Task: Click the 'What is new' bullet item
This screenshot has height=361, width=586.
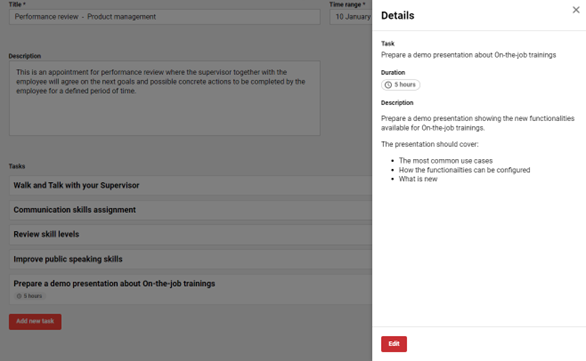Action: pos(418,179)
